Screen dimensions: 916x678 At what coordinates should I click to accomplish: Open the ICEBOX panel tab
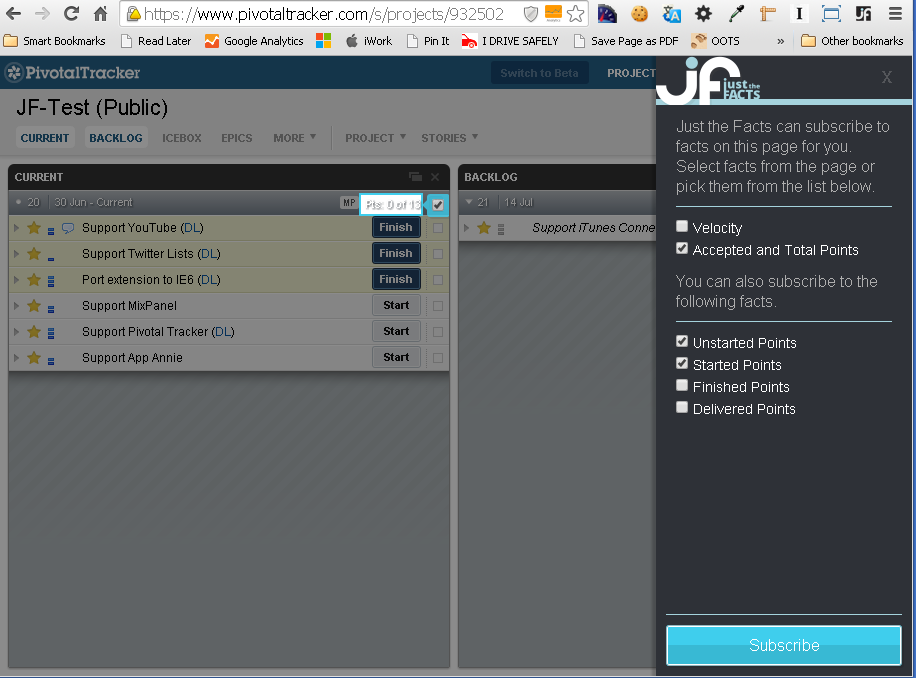[182, 138]
